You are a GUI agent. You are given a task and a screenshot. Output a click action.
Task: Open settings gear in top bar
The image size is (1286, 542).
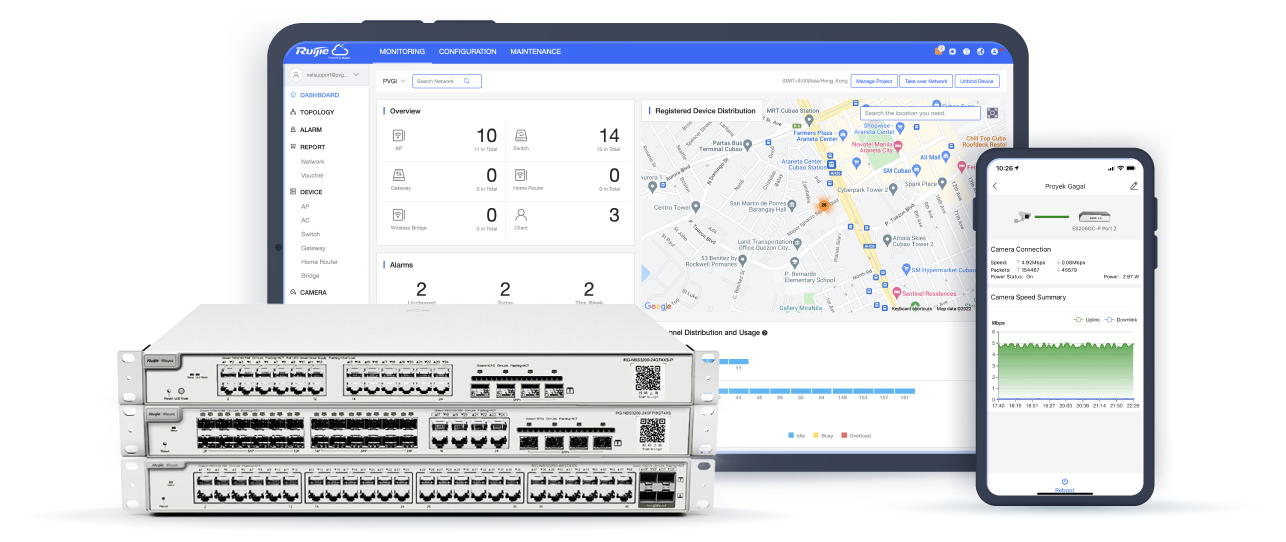point(953,51)
